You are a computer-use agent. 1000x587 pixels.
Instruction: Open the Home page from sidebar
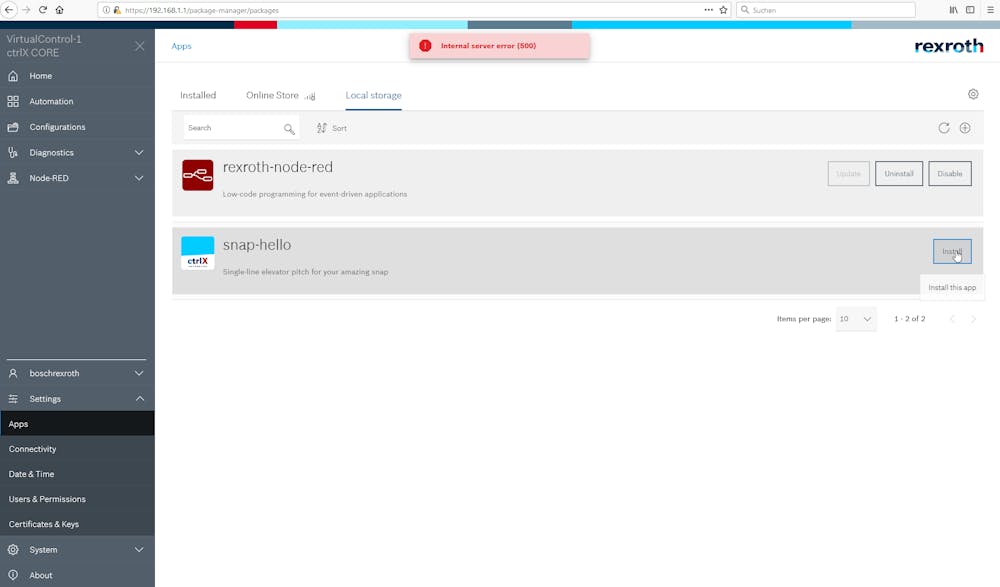point(40,76)
